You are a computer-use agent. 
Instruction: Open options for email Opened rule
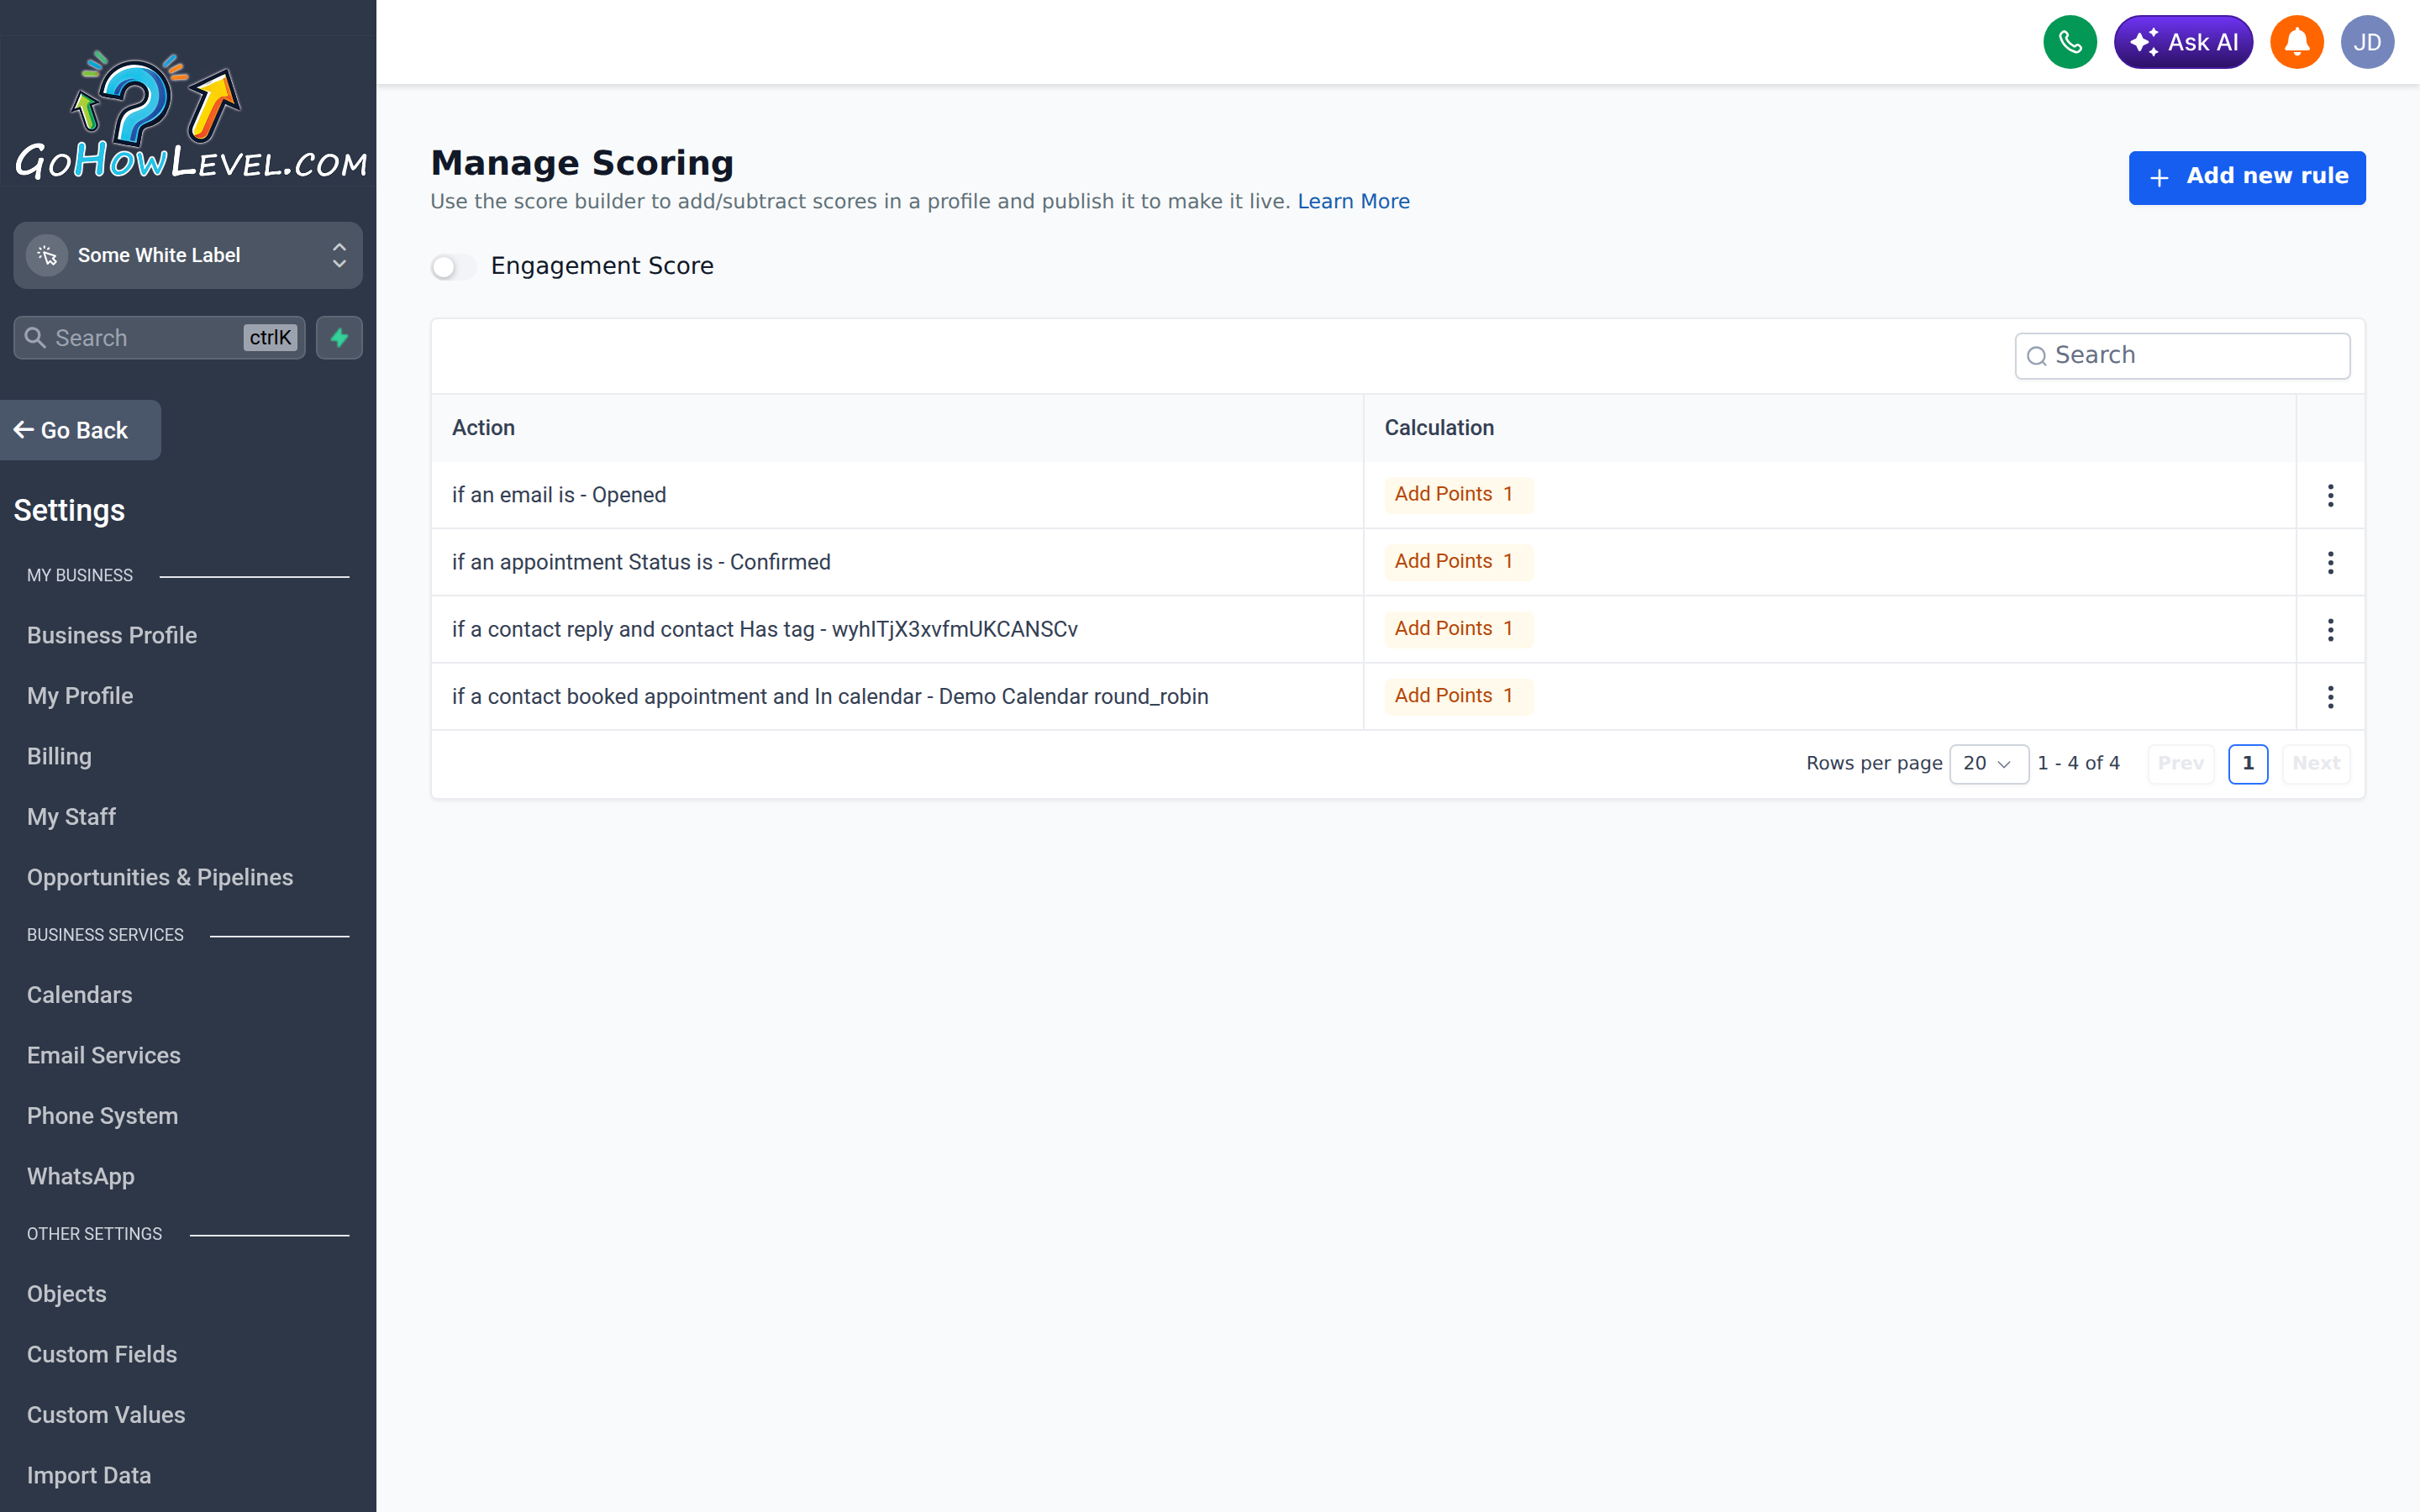click(x=2330, y=495)
